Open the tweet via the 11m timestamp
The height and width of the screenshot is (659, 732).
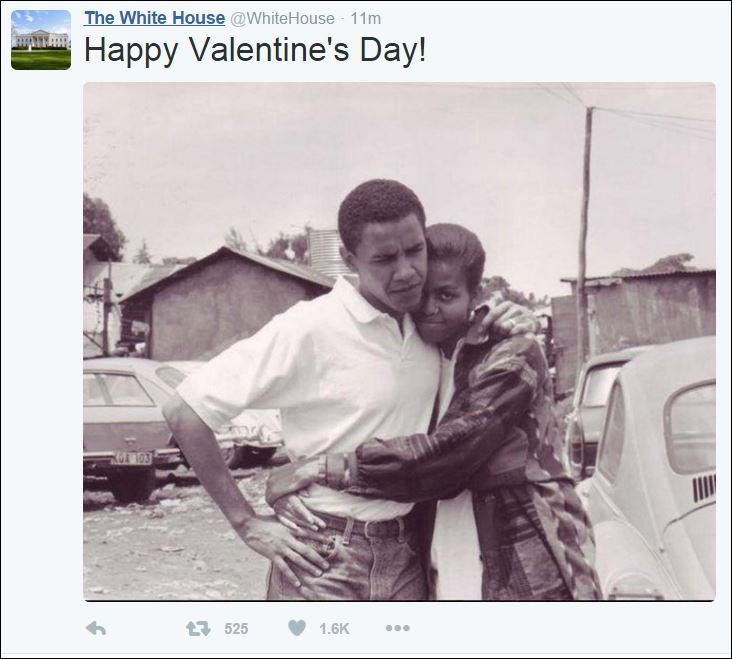click(x=366, y=18)
